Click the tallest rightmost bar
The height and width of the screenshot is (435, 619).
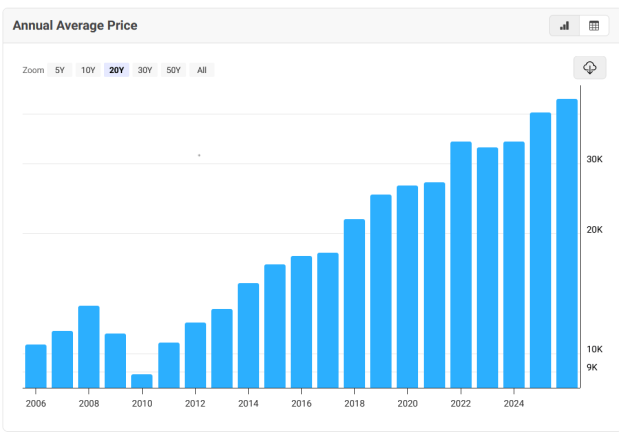[567, 243]
